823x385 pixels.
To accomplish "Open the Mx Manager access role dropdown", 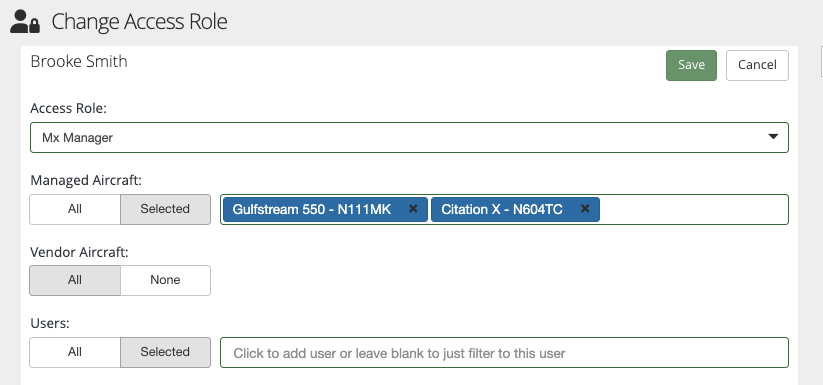I will coord(409,137).
